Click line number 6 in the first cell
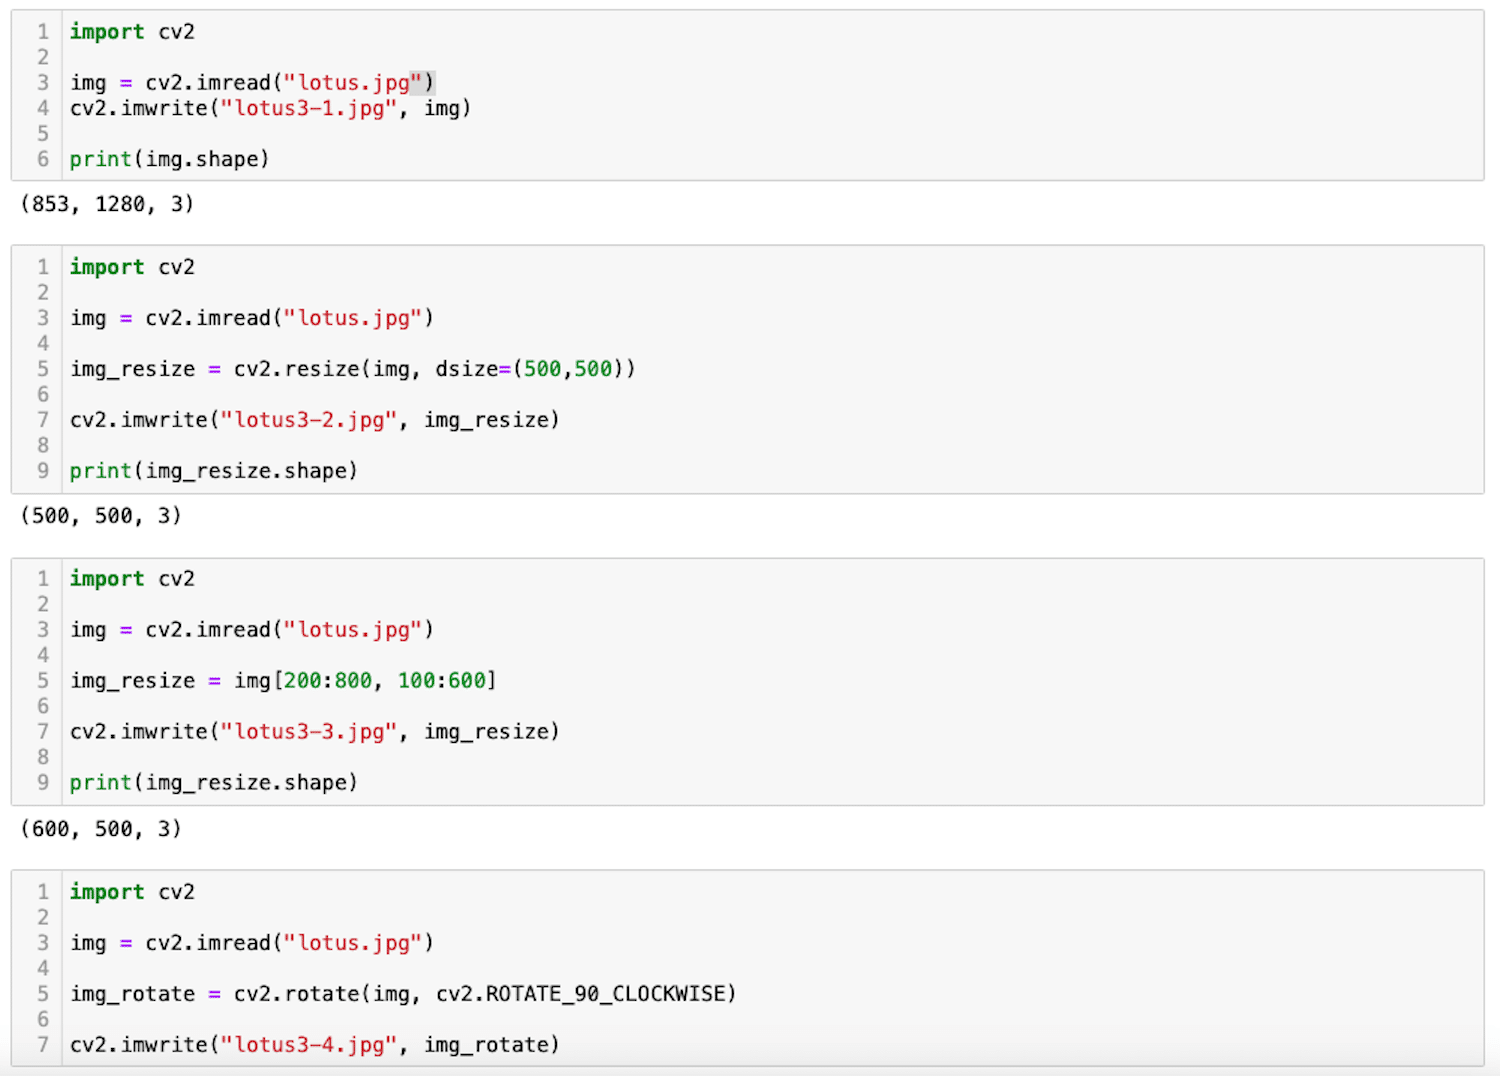 [x=43, y=159]
